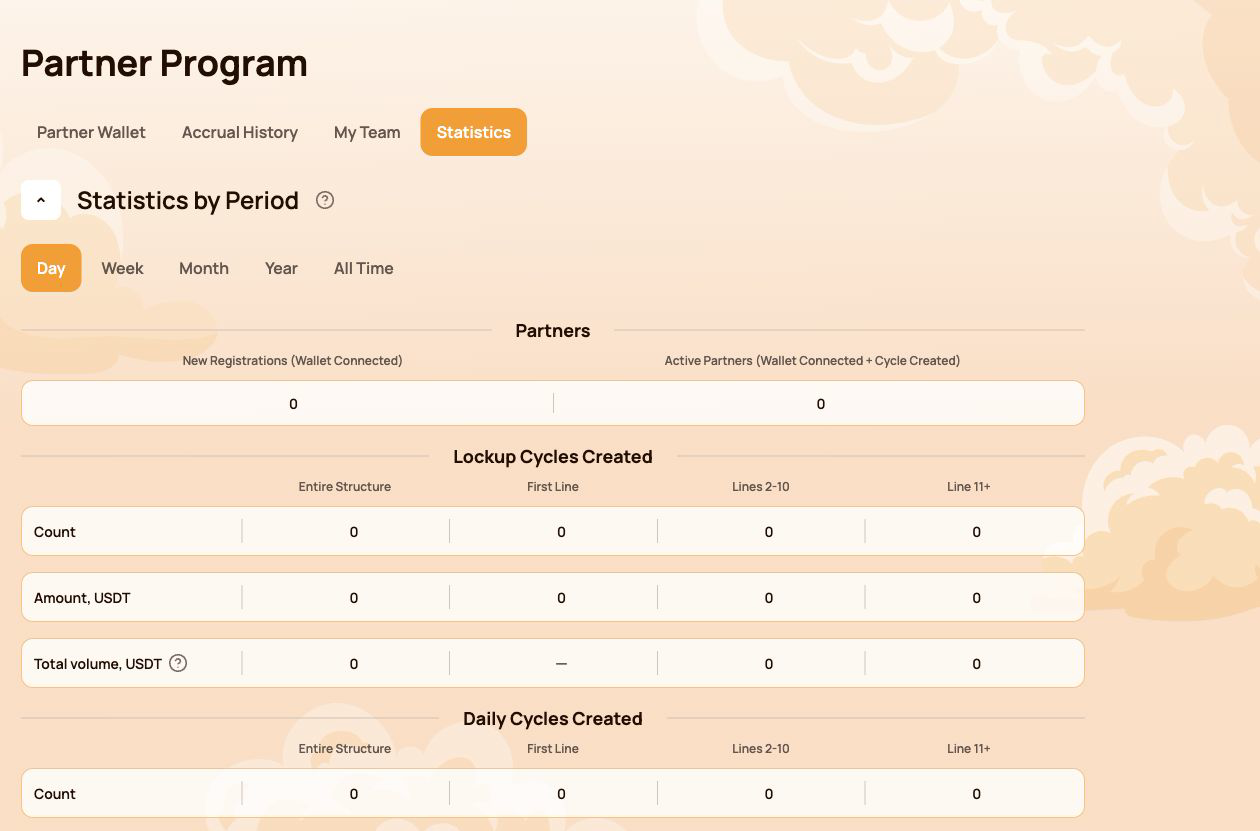Click New Registrations (Wallet Connected) label
The image size is (1260, 831).
[292, 361]
